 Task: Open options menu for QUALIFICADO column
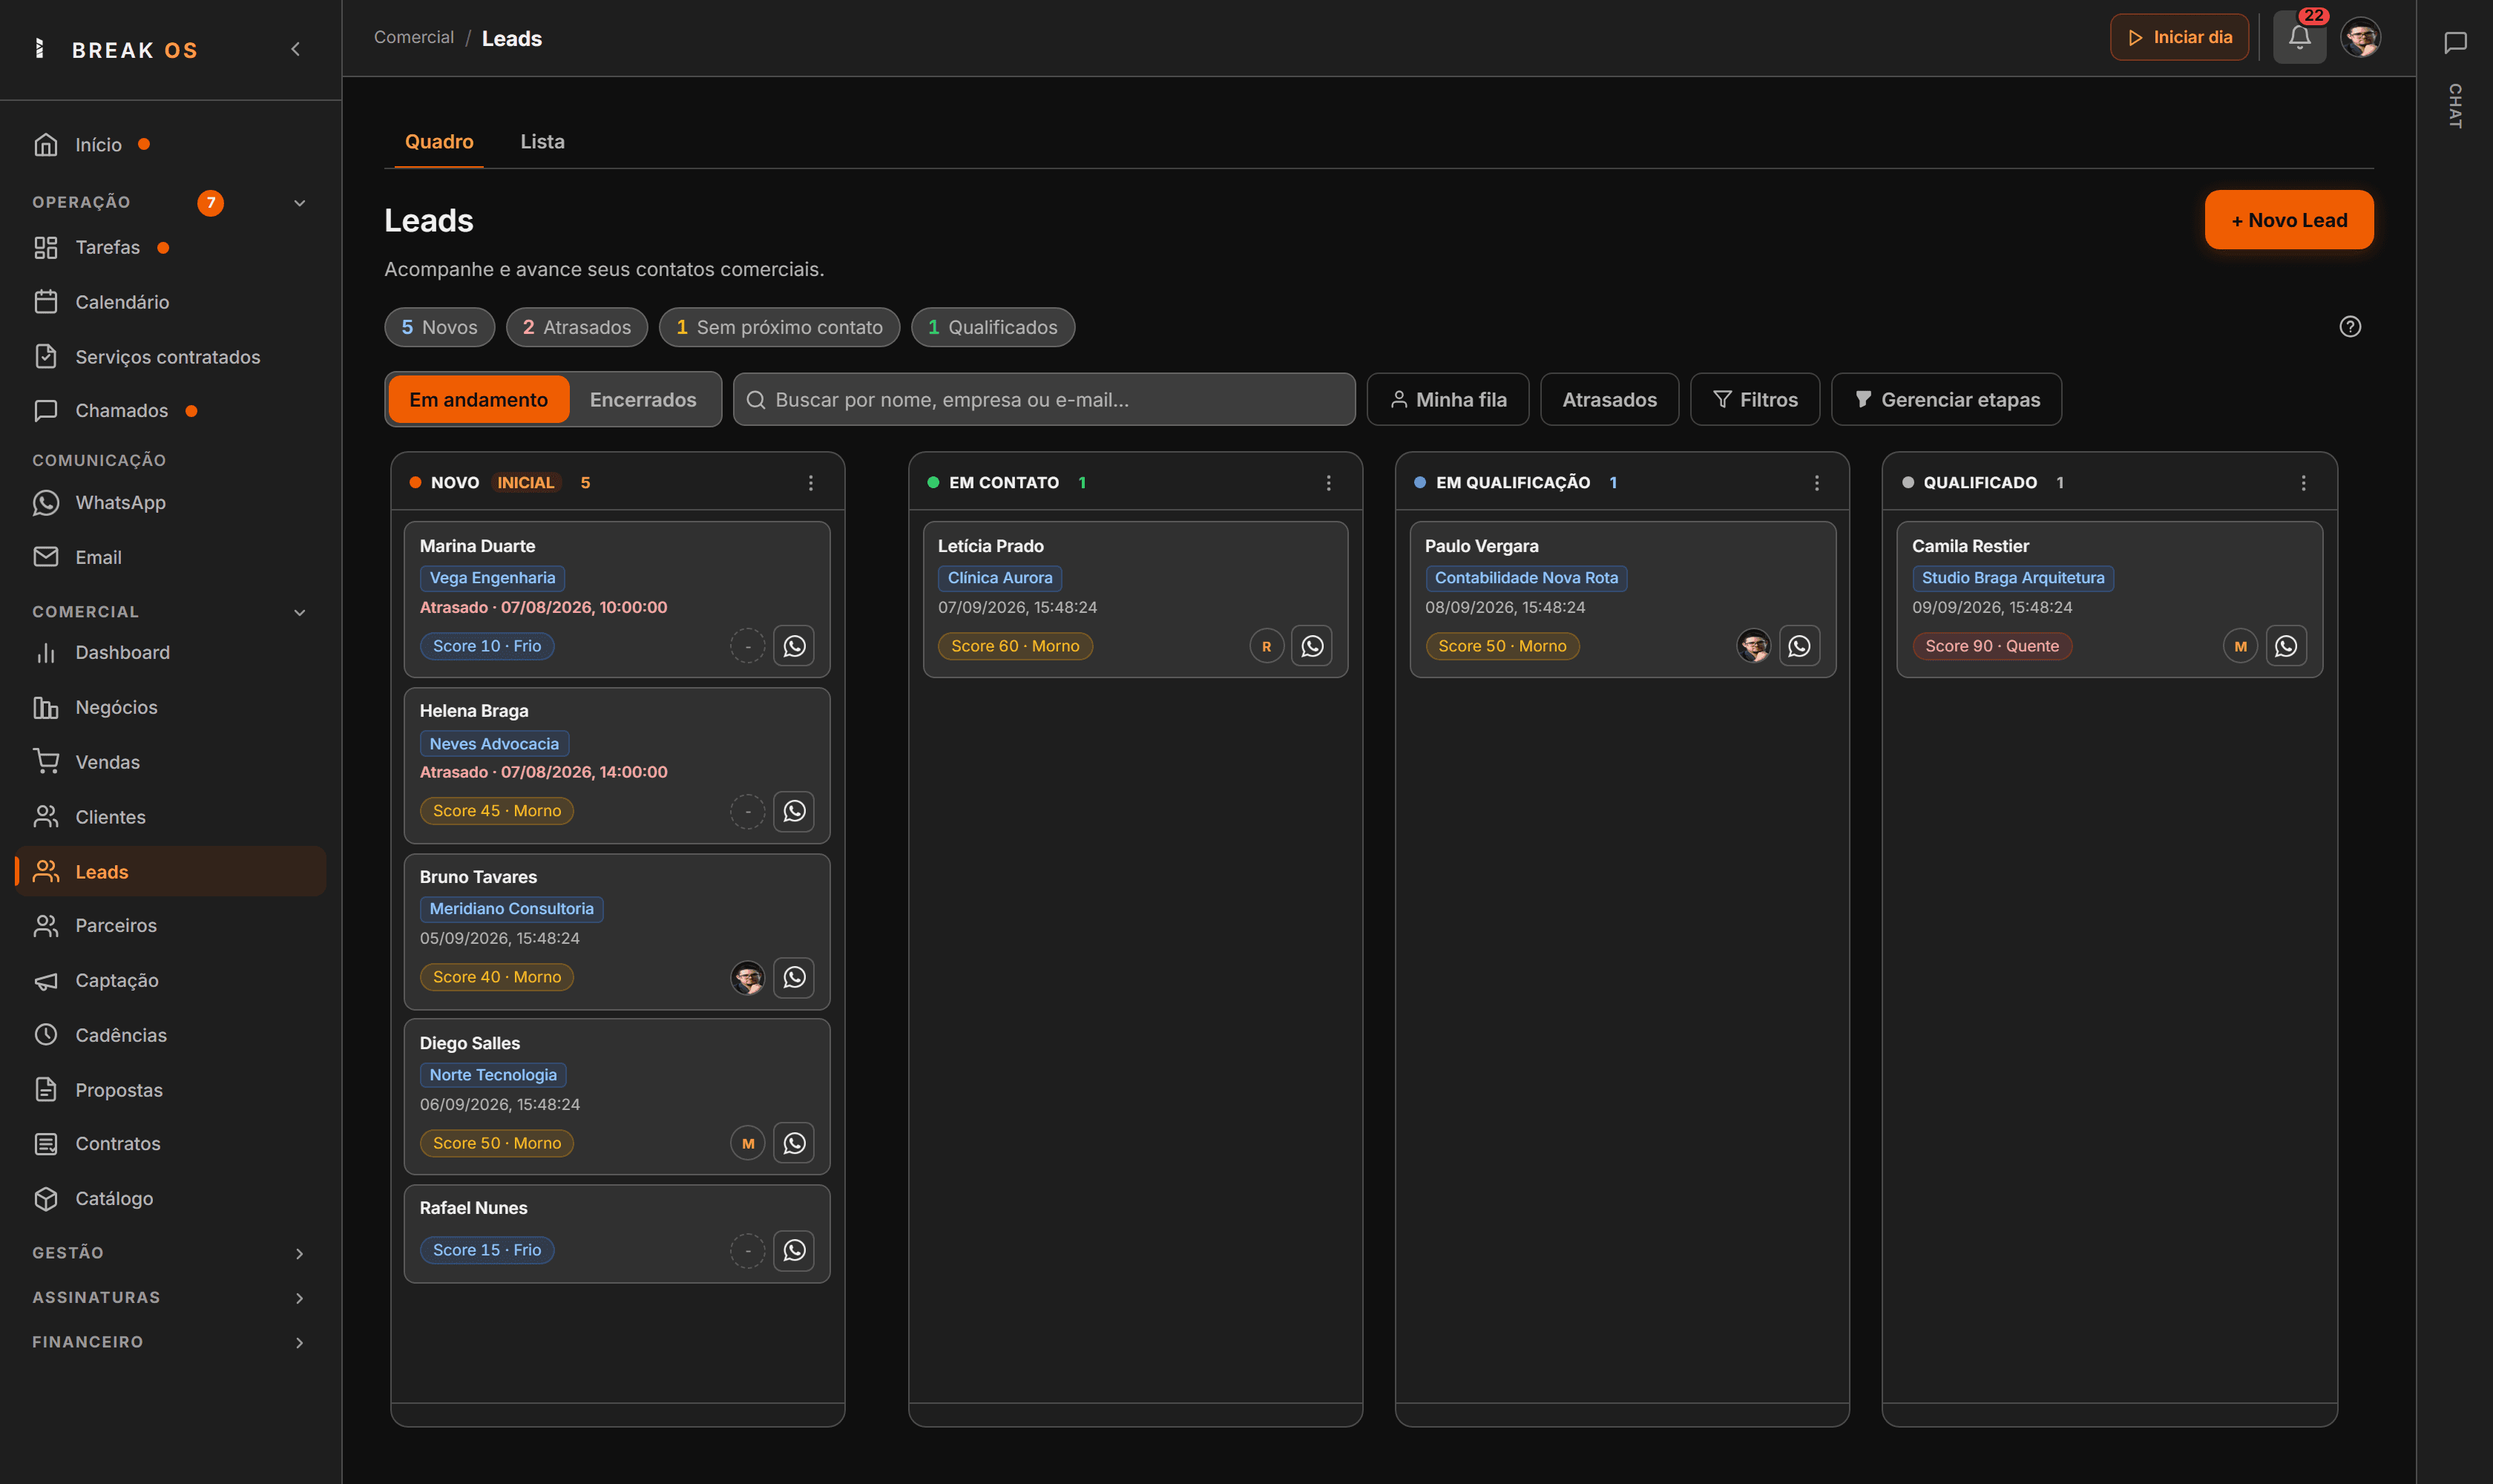click(2303, 483)
